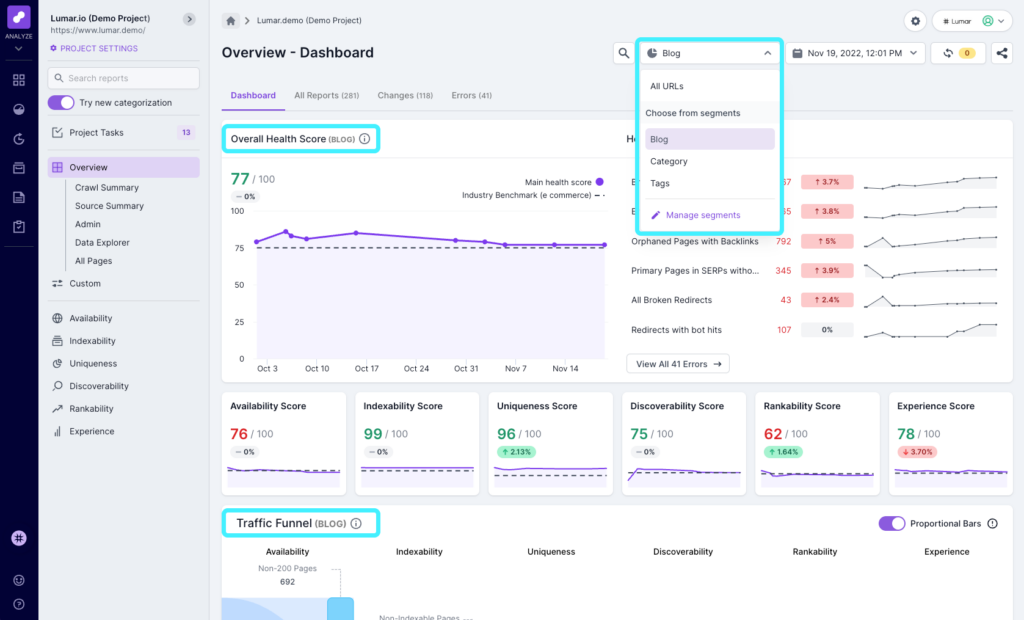Switch to Changes (118) tab

tap(405, 95)
